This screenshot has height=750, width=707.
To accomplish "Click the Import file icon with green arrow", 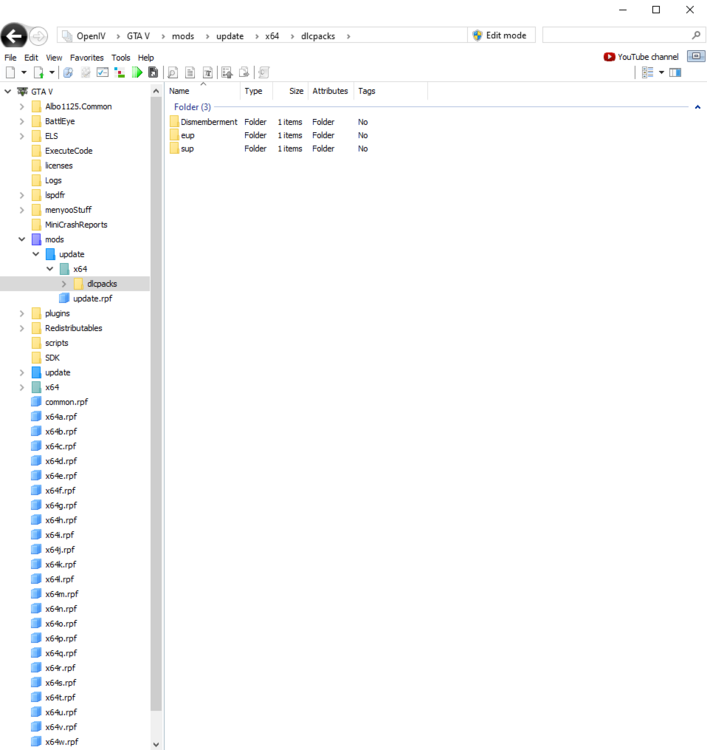I will [39, 73].
